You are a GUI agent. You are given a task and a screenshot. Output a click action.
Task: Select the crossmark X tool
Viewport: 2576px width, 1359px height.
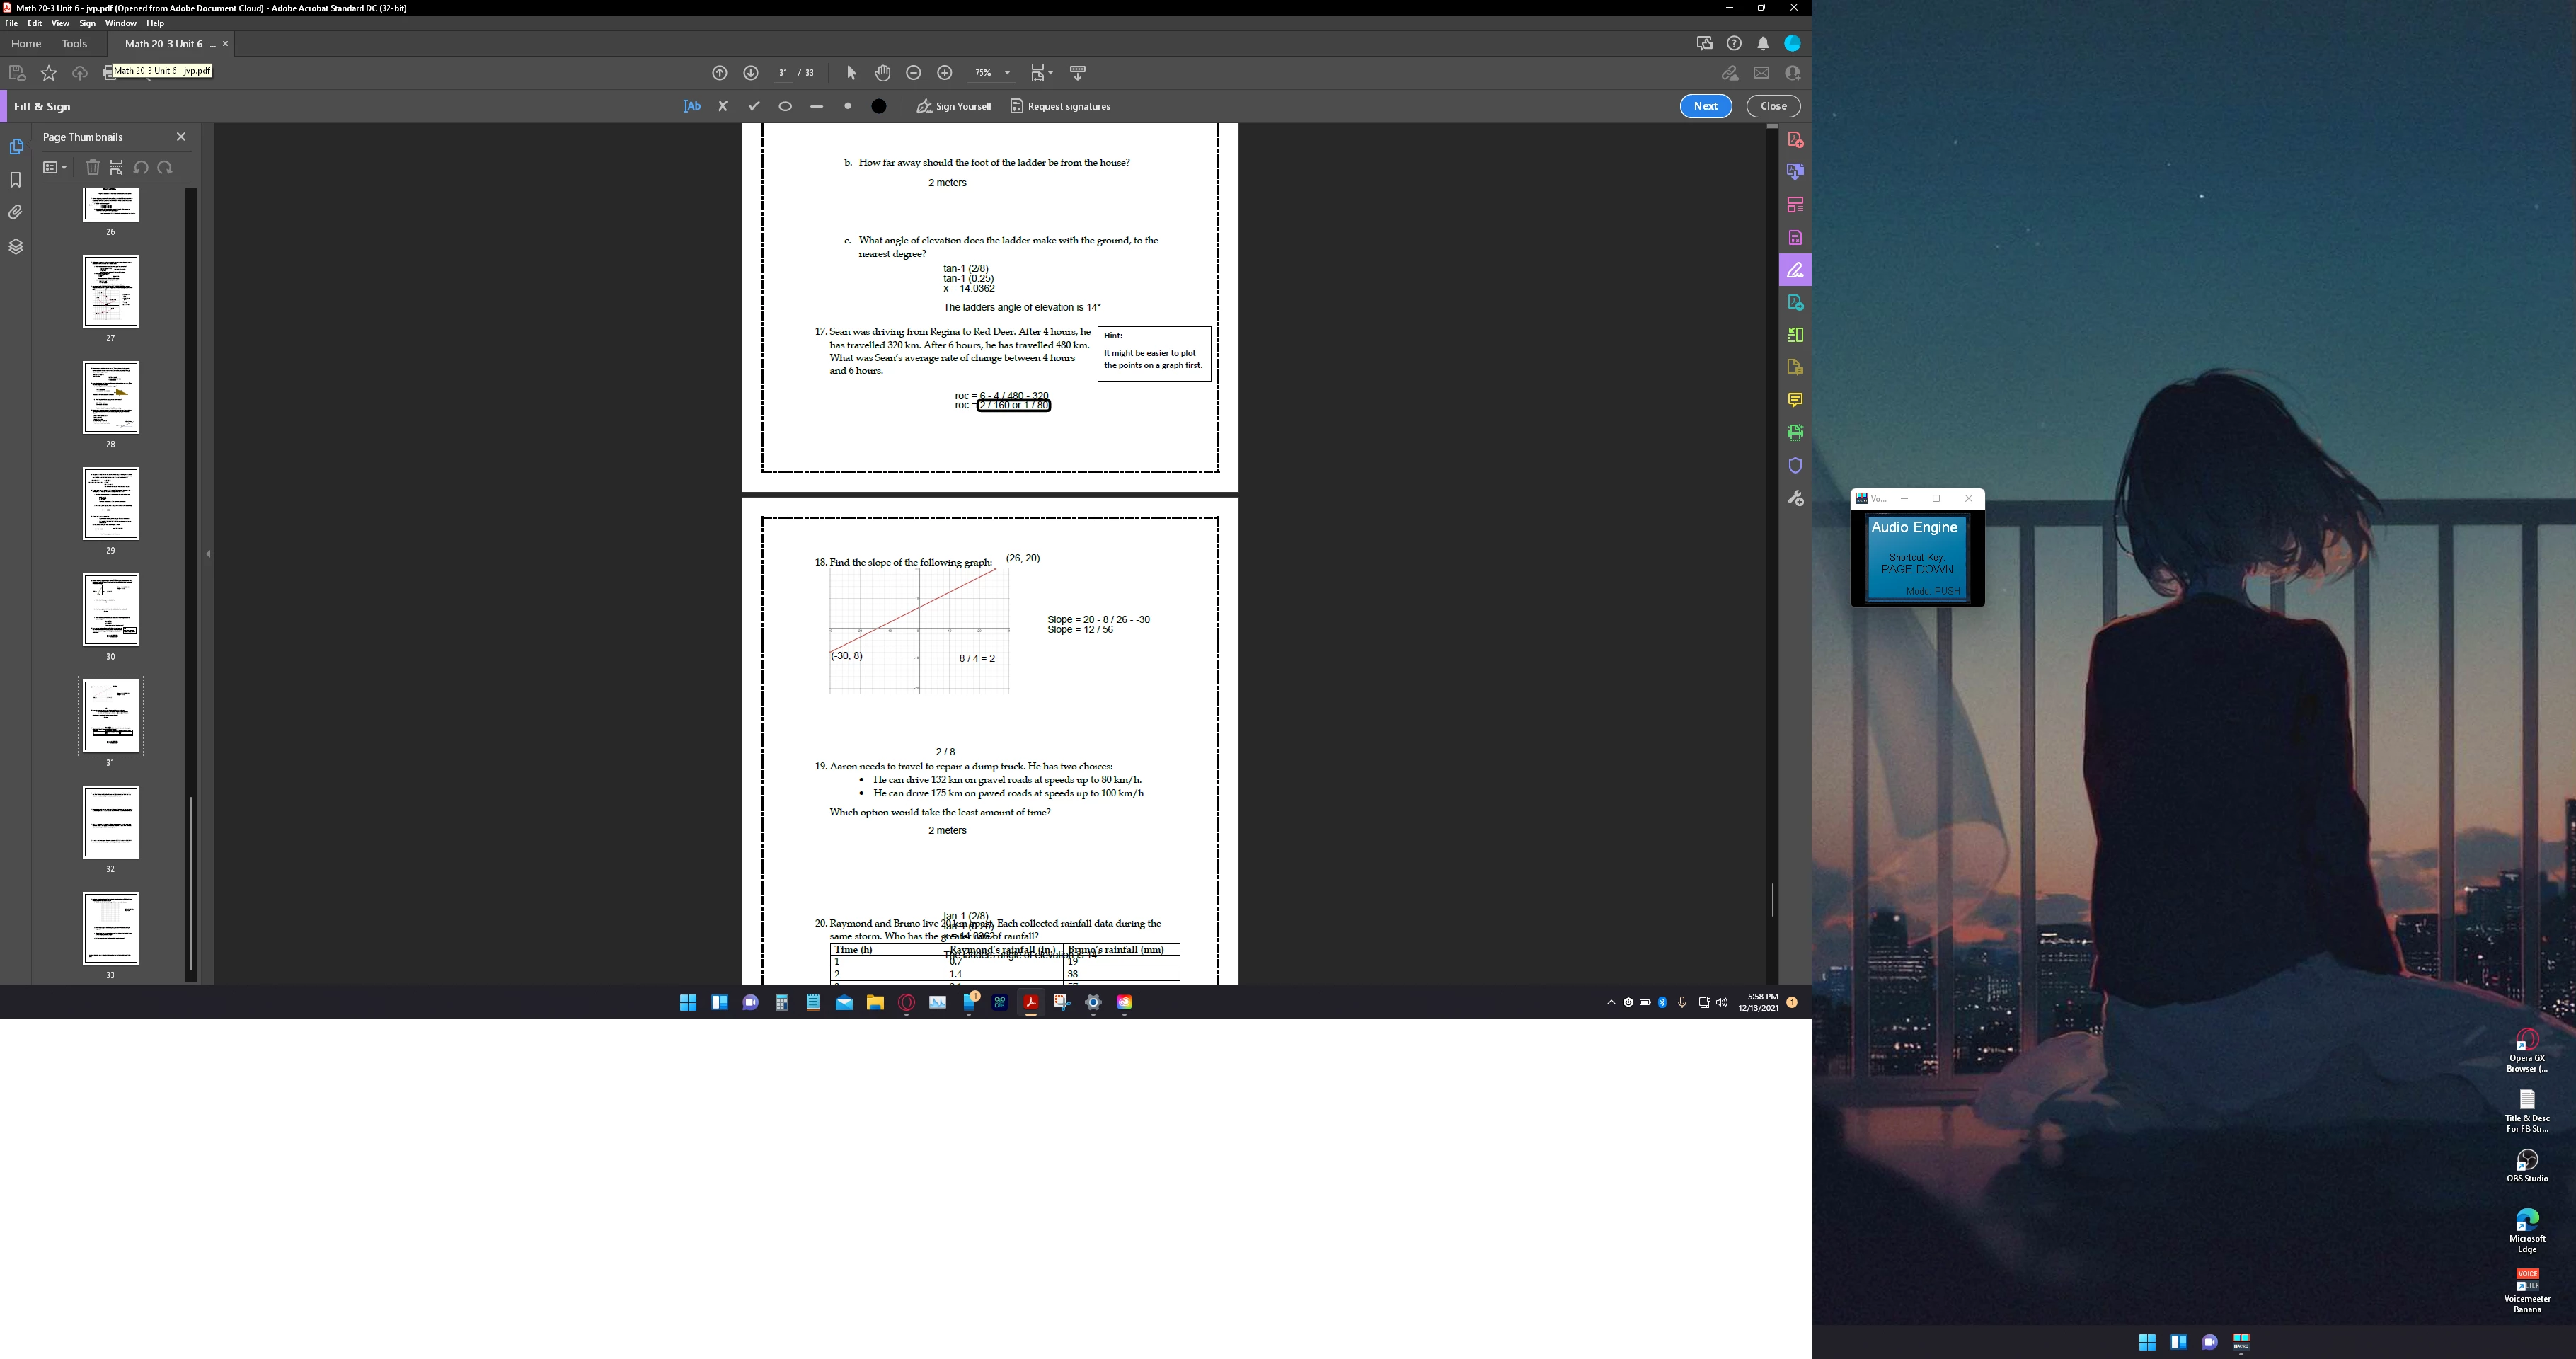click(x=723, y=106)
